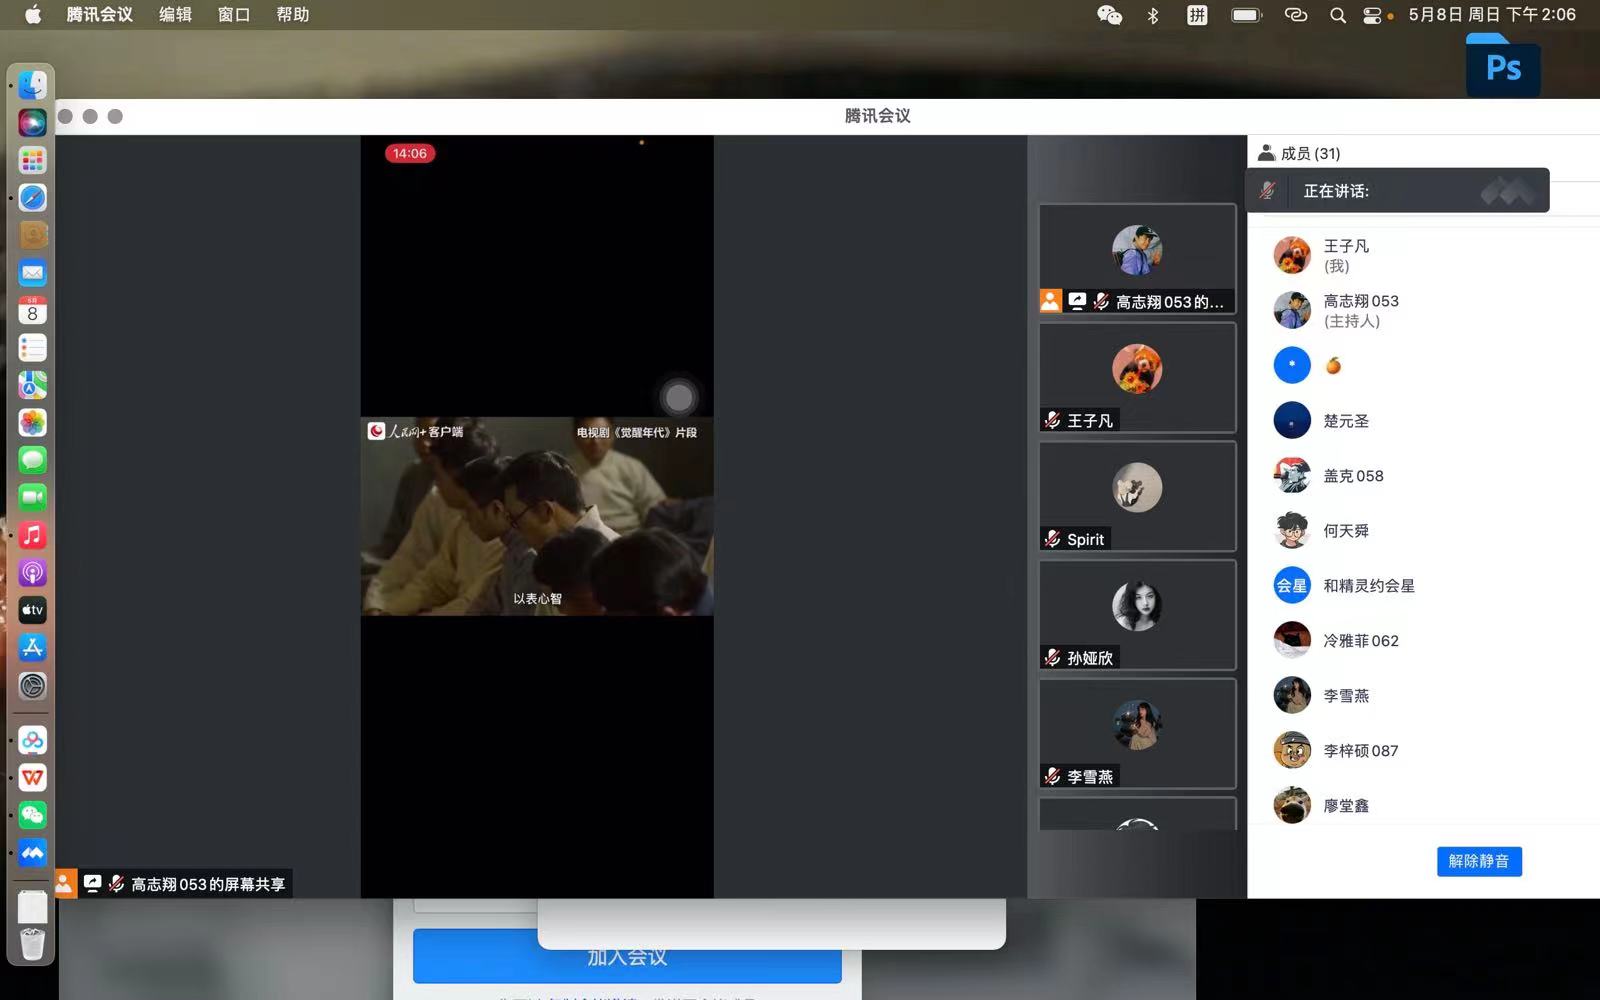Select 高志翔053 video thumbnail
Screen dimensions: 1600x1000
point(1137,259)
